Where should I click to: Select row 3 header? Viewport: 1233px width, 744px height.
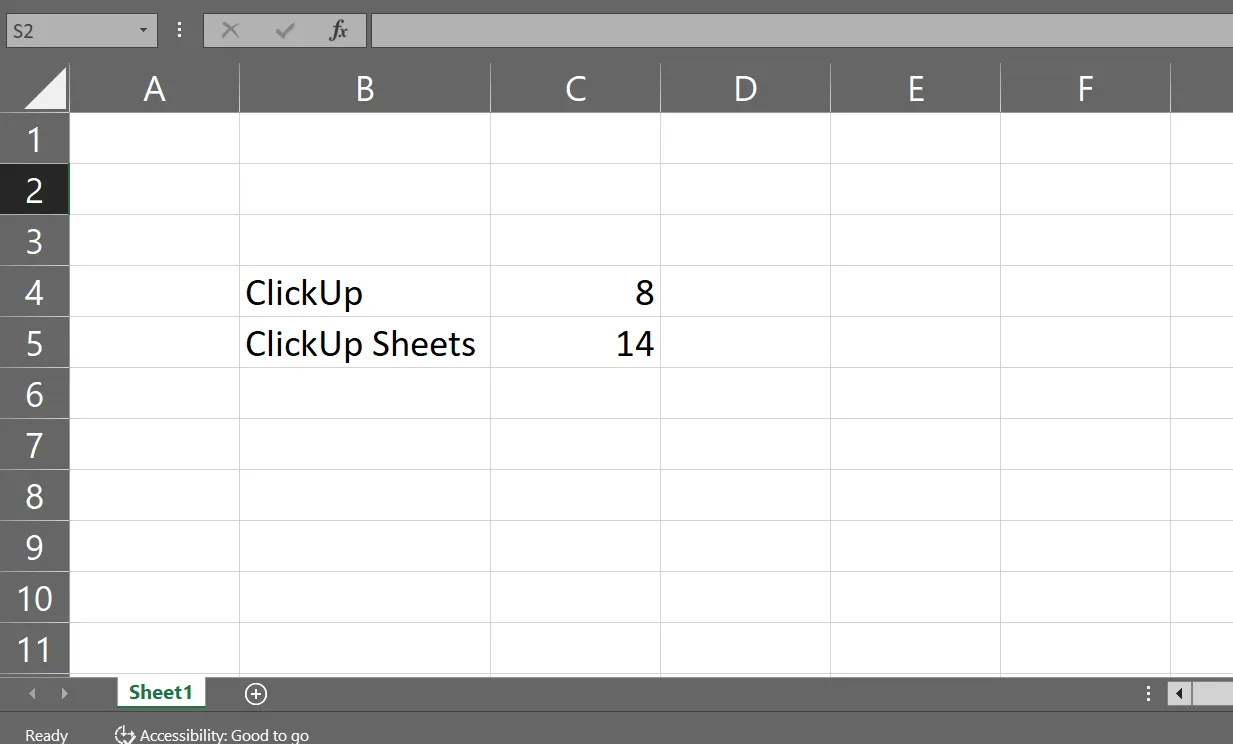(34, 241)
